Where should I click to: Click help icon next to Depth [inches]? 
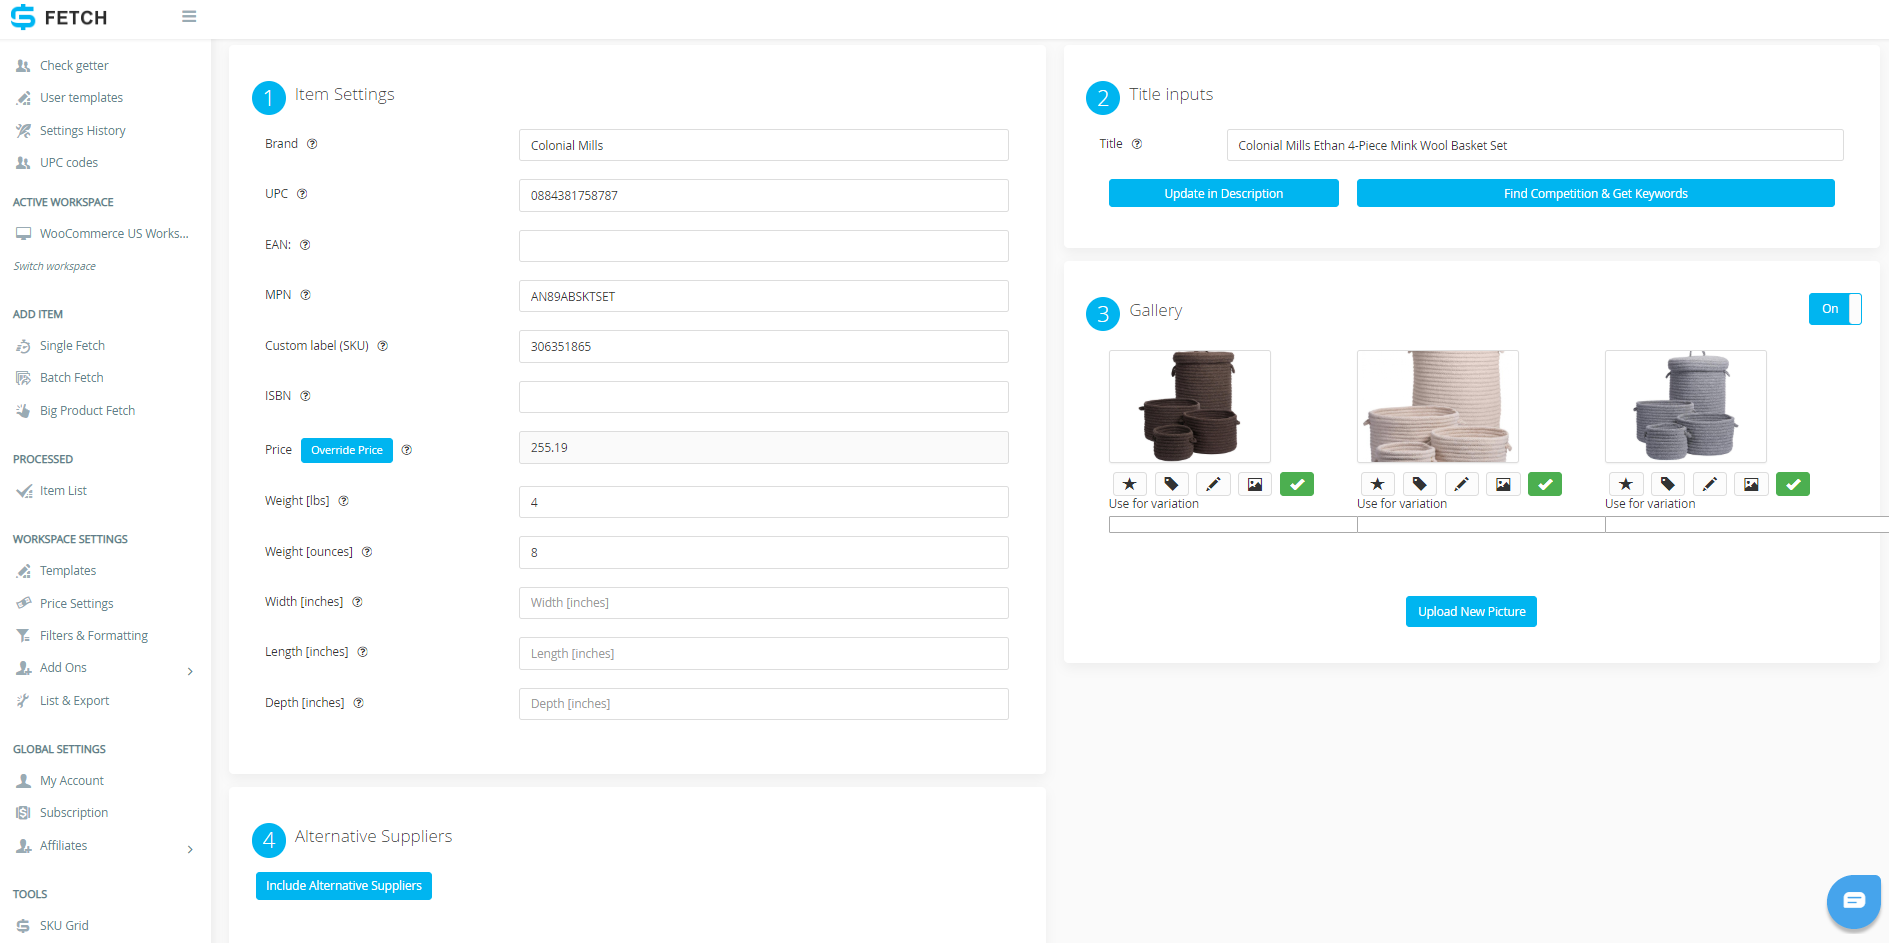(x=358, y=703)
